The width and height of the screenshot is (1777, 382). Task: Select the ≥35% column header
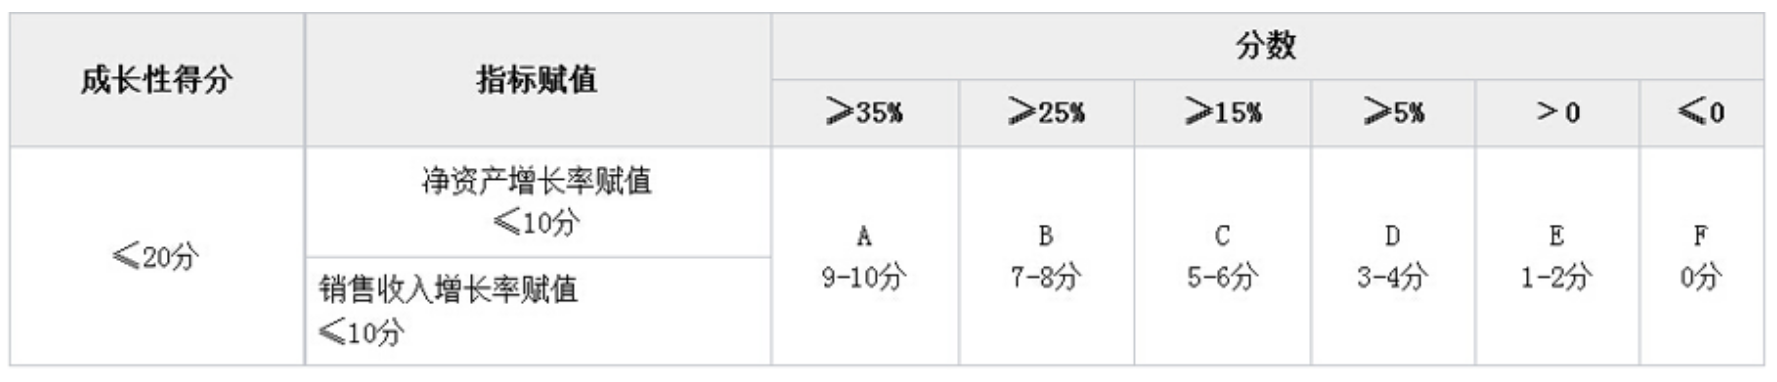pyautogui.click(x=865, y=113)
